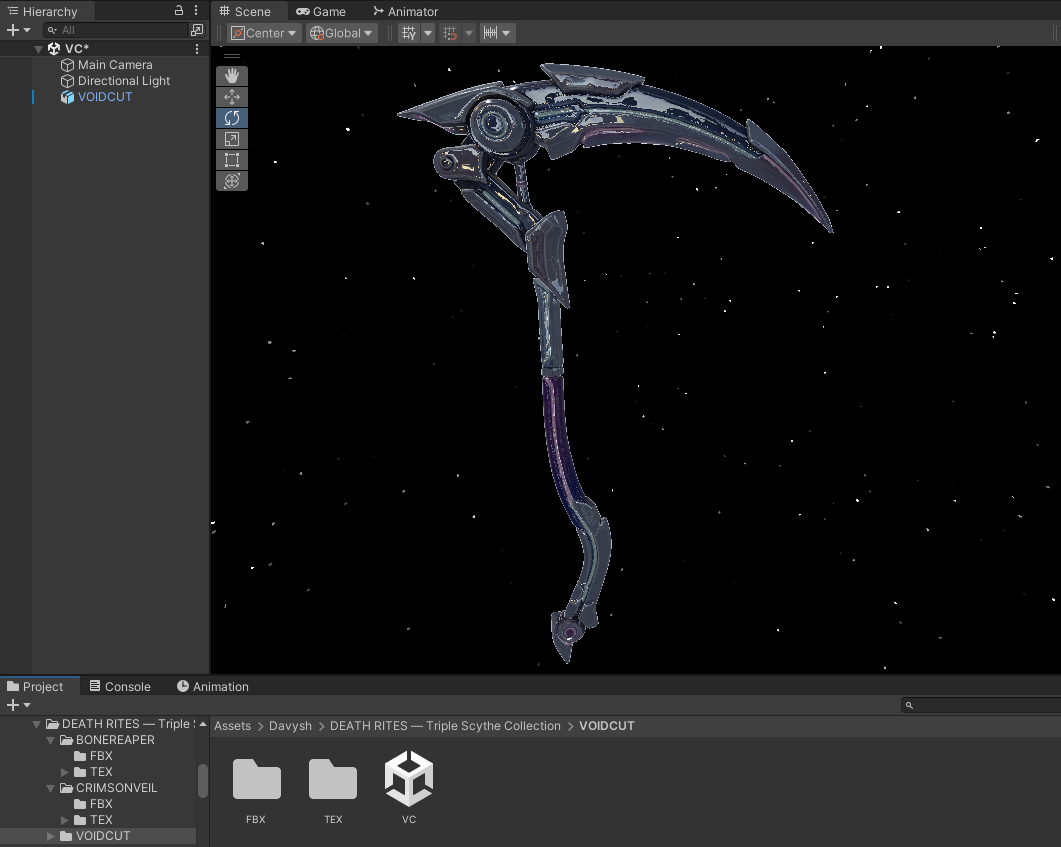Collapse the CRIMSONVEIL folder
Screen dimensions: 1061x847
50,788
